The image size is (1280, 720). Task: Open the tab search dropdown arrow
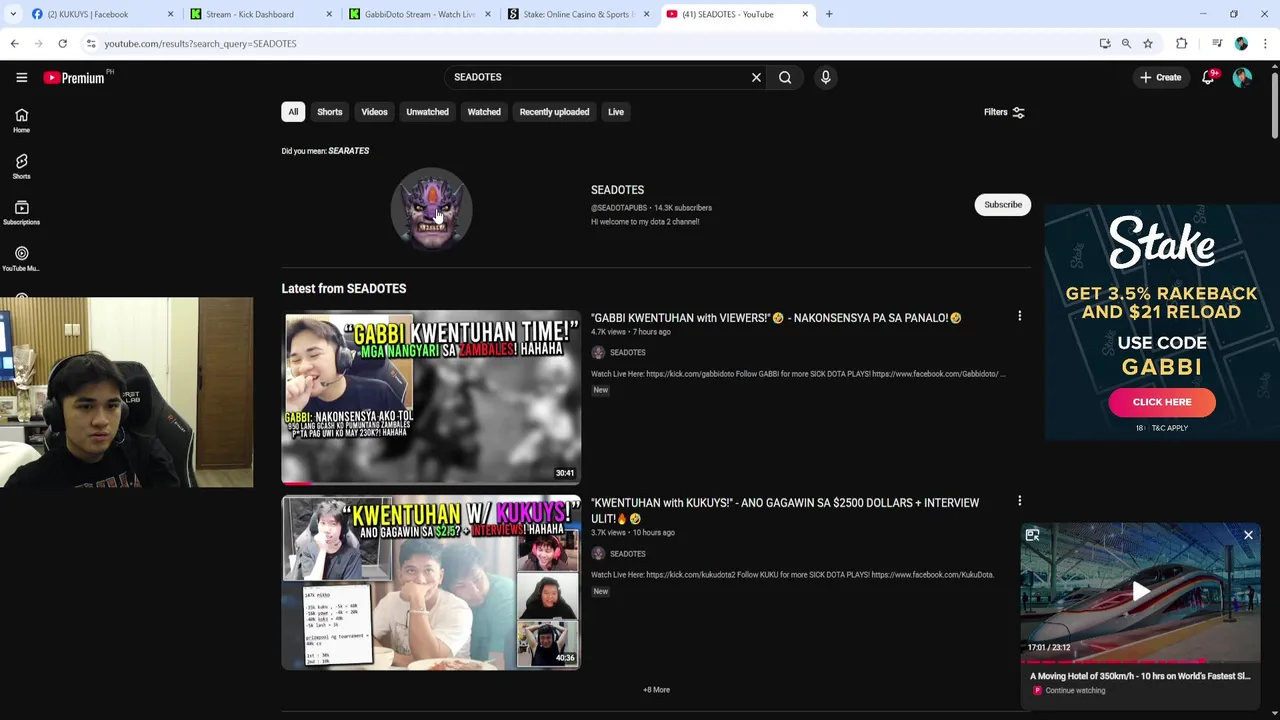(13, 14)
